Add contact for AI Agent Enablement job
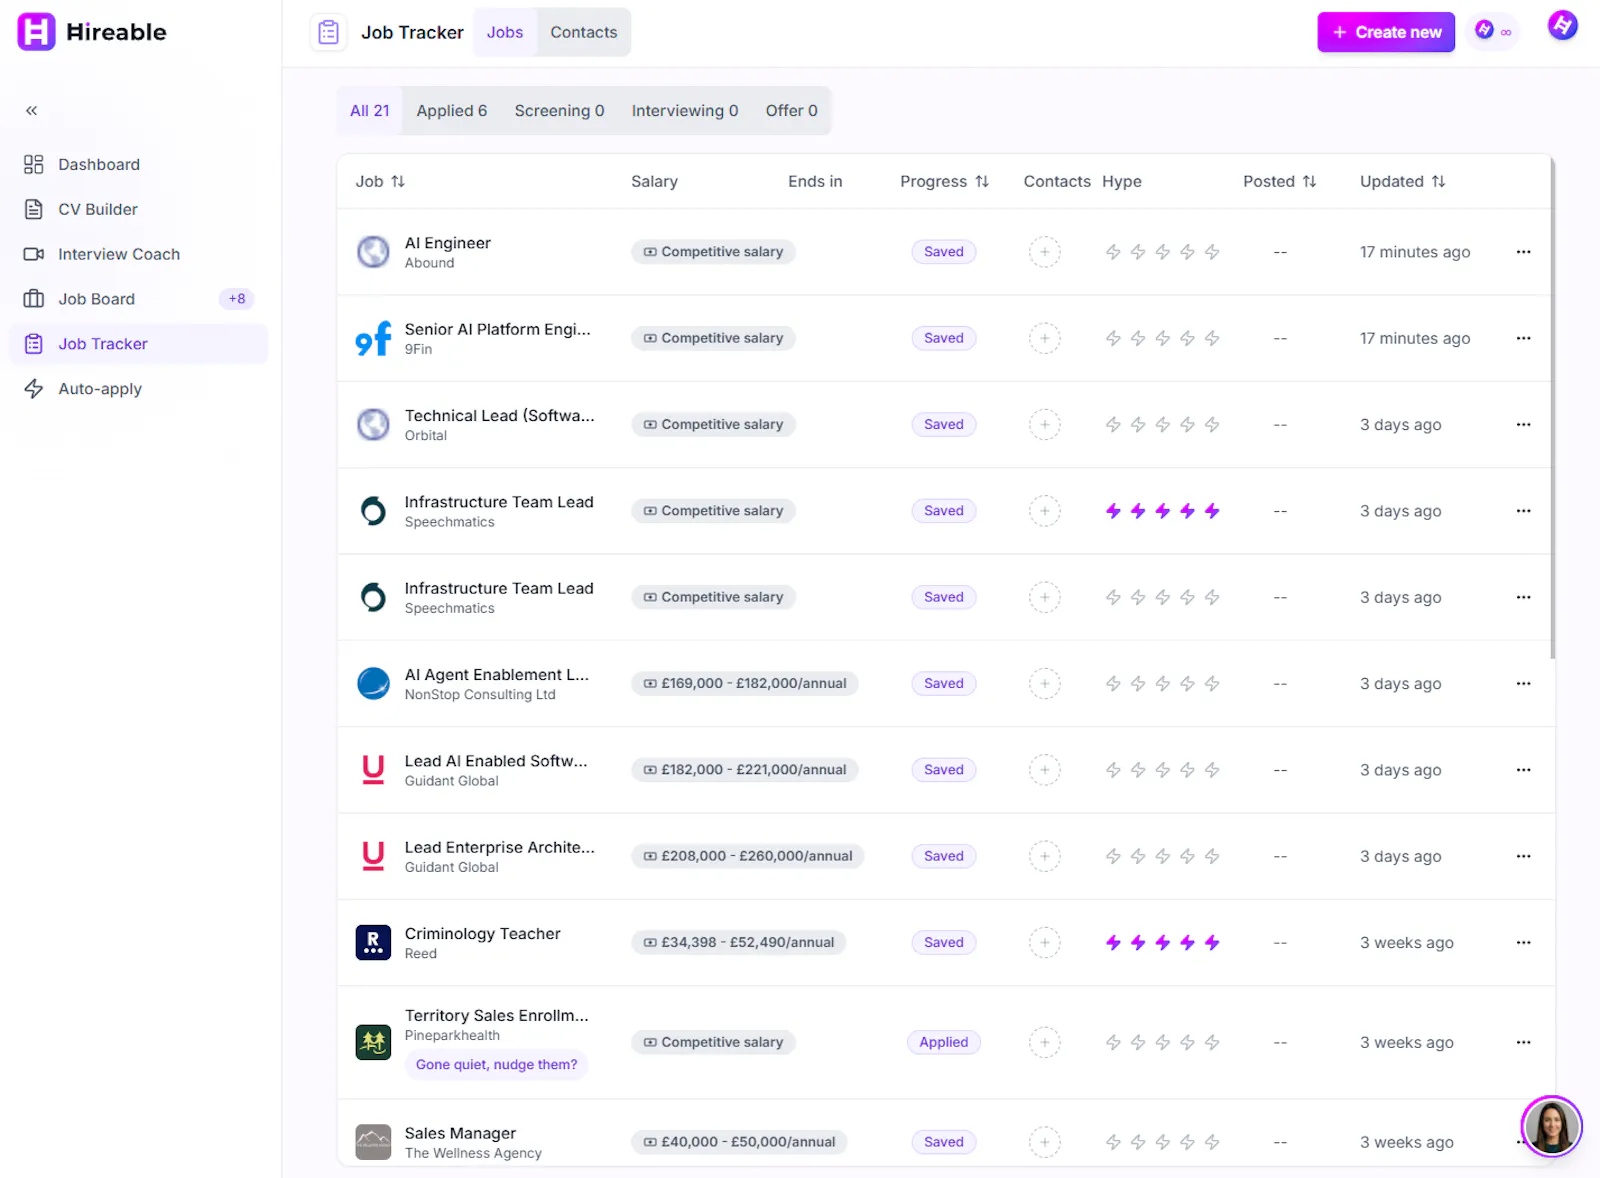This screenshot has width=1600, height=1178. 1045,684
